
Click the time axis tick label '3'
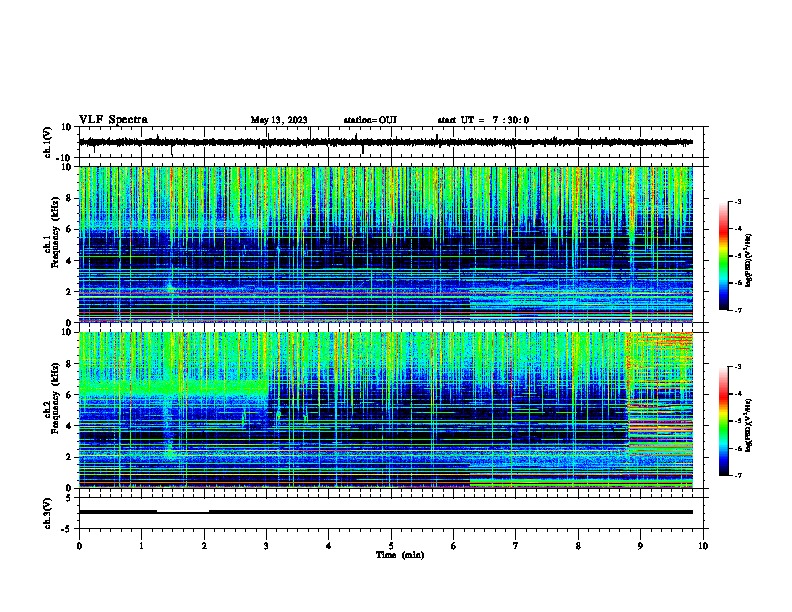[266, 546]
